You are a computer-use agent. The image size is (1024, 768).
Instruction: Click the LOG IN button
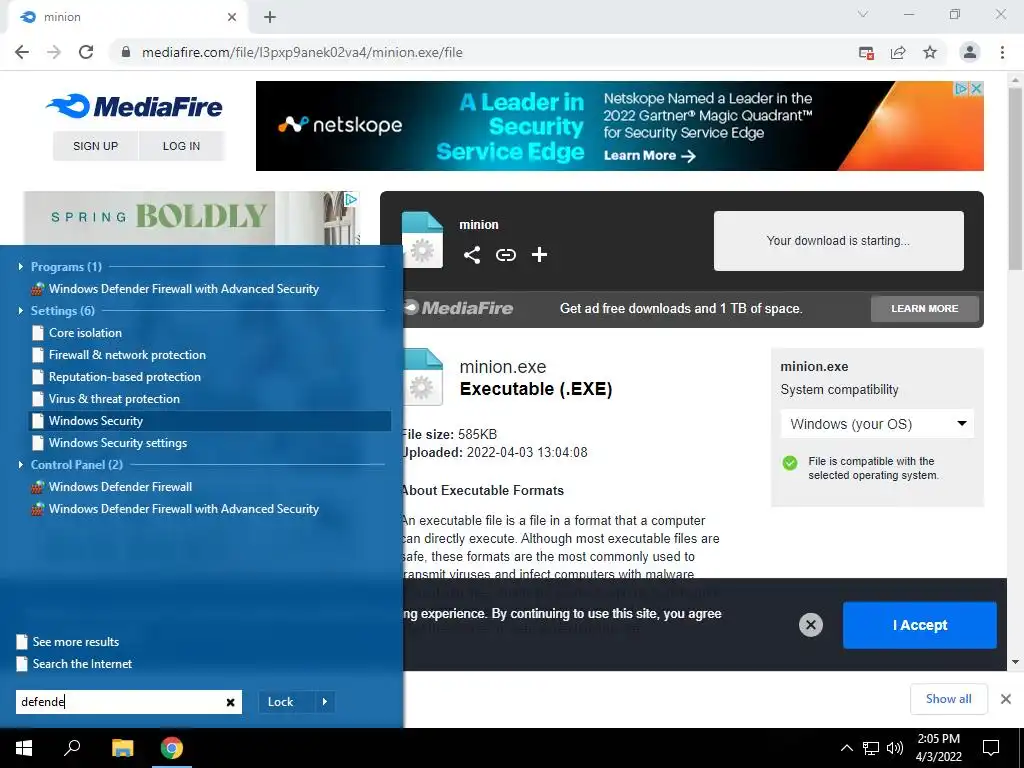click(182, 146)
